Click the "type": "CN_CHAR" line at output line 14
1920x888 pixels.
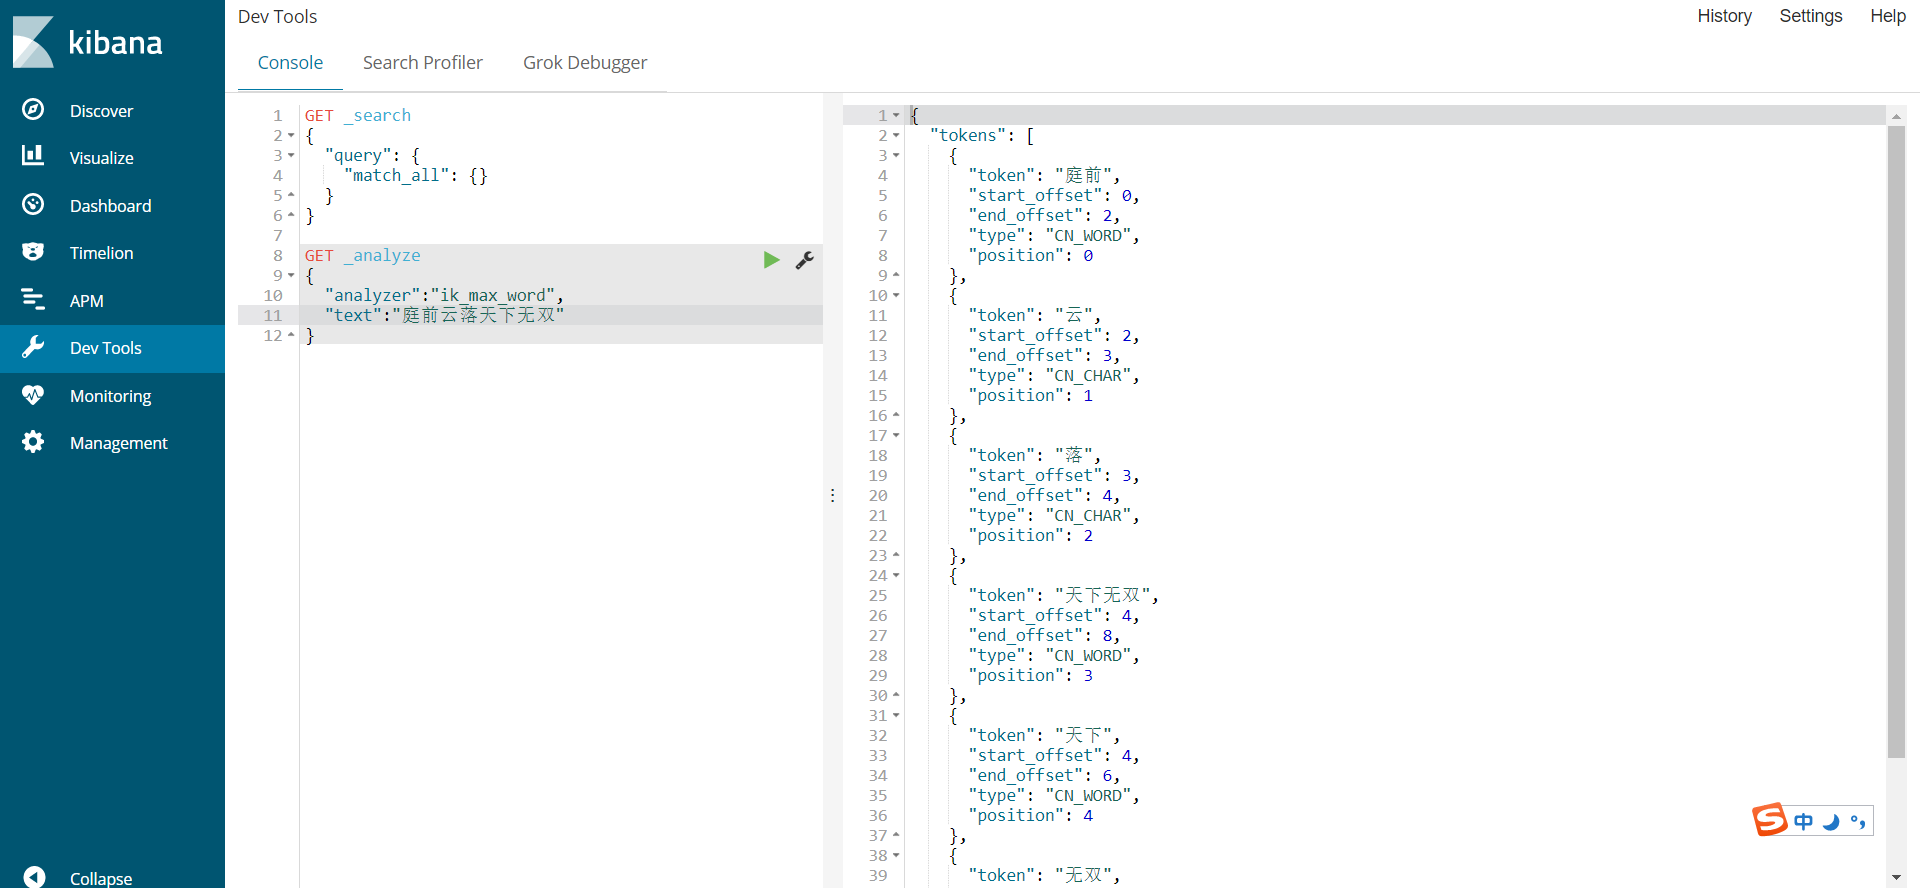pyautogui.click(x=1054, y=376)
